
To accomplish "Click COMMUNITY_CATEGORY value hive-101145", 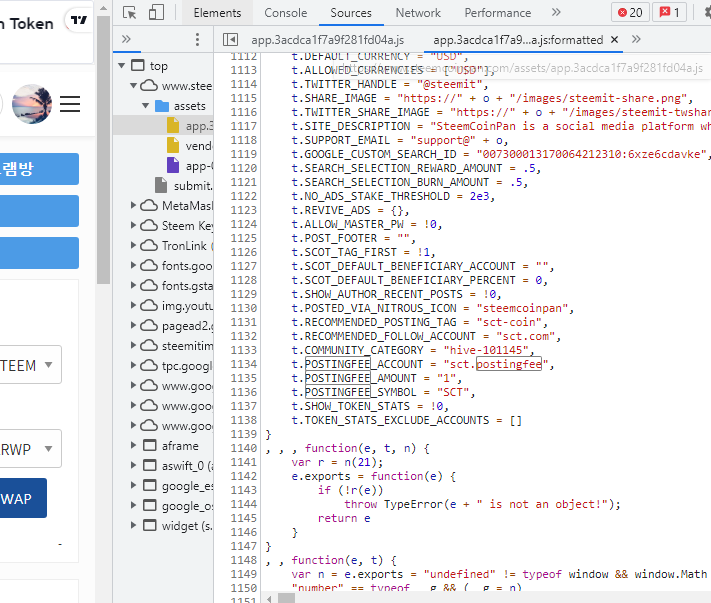I will pos(486,350).
